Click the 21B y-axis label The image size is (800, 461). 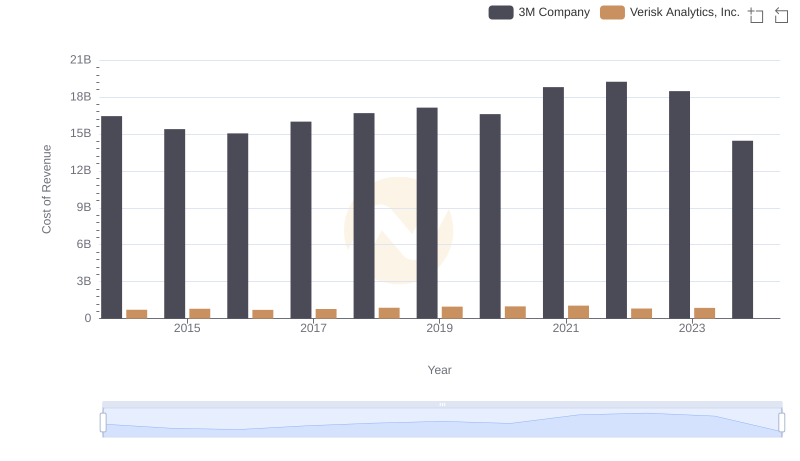pyautogui.click(x=81, y=60)
